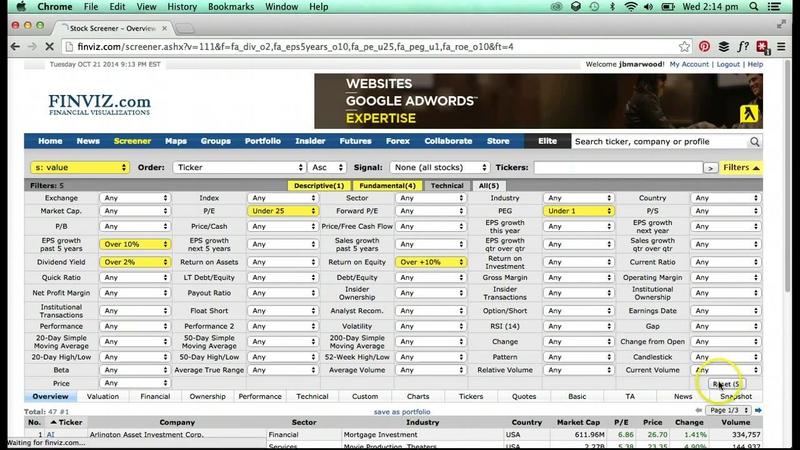Sort results by the Market Cap column
The height and width of the screenshot is (450, 800).
[x=578, y=422]
